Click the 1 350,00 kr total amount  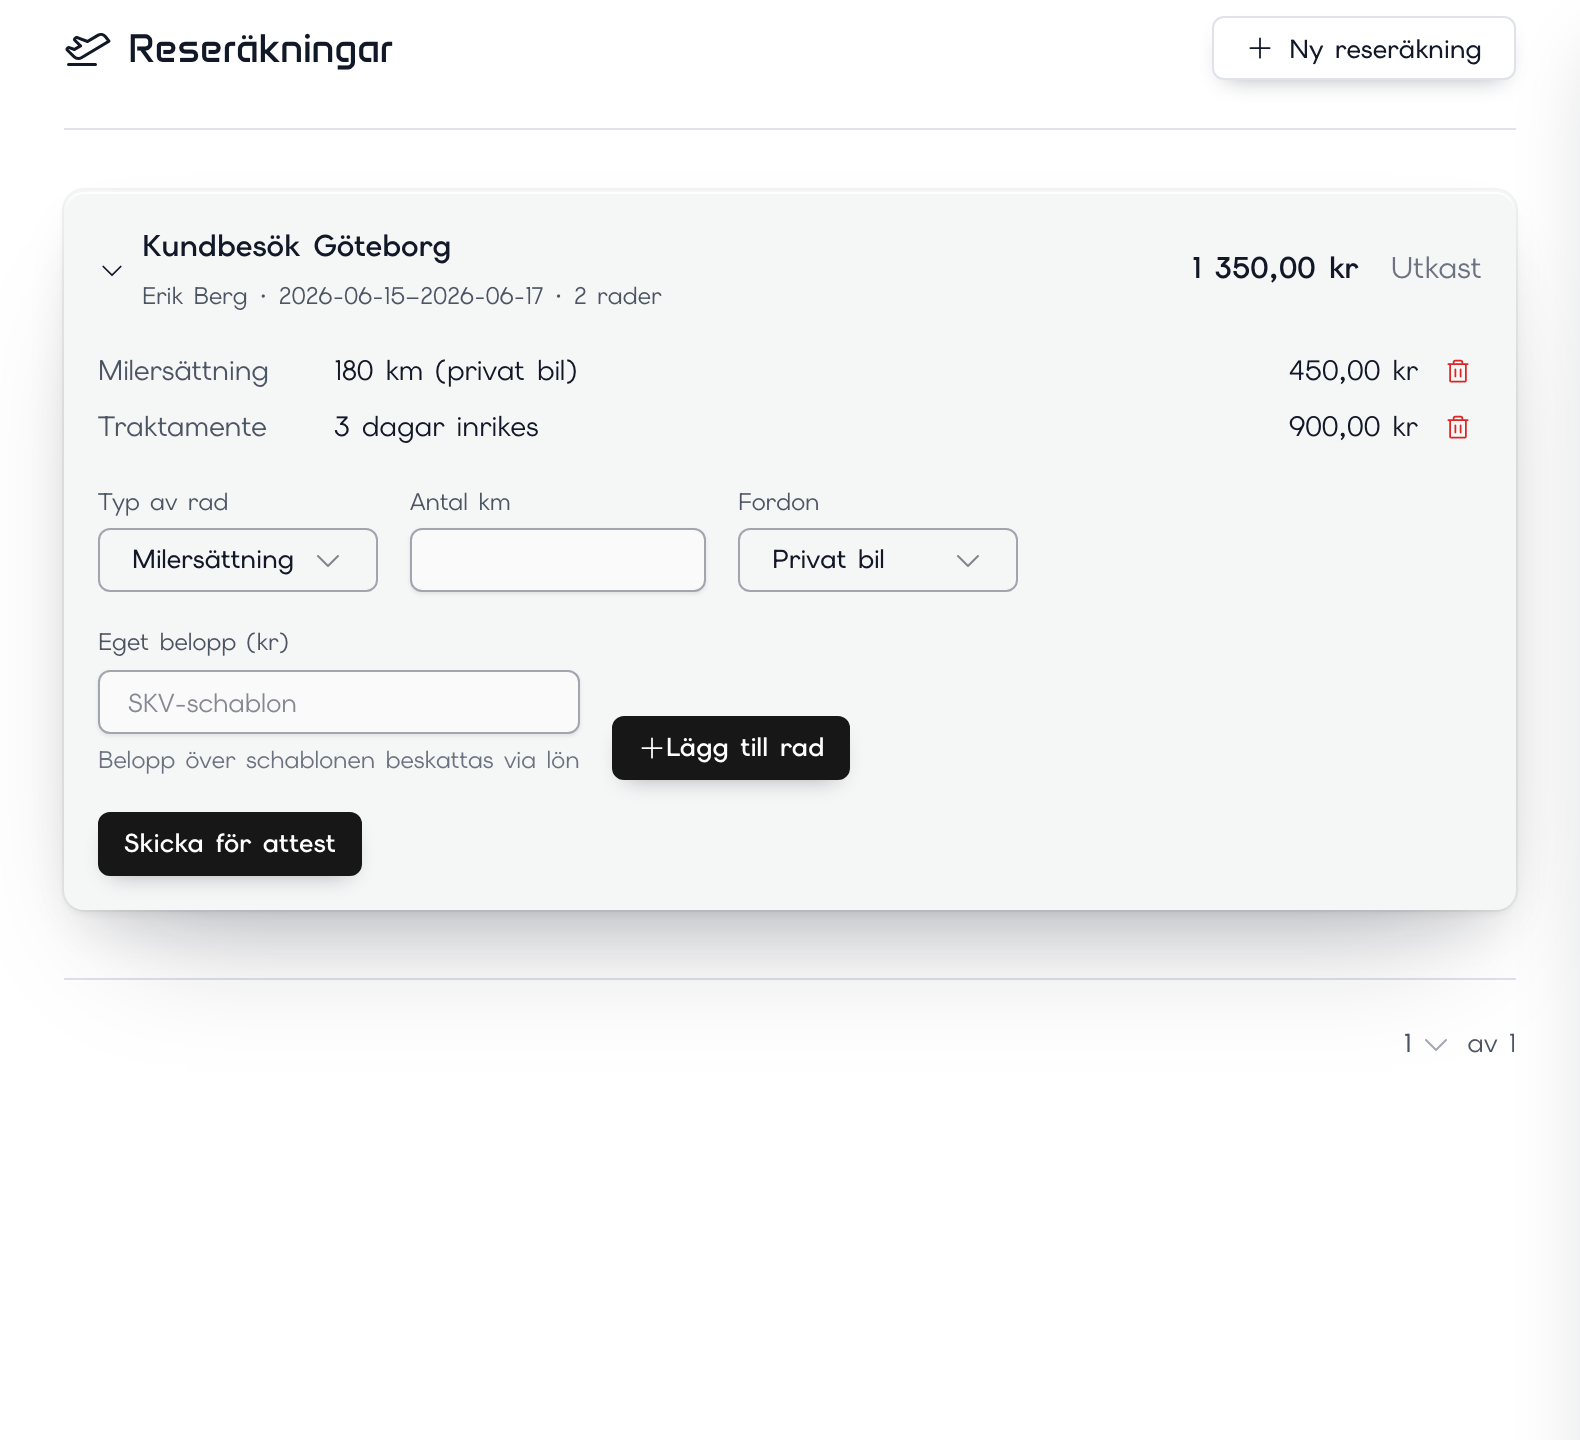tap(1275, 268)
